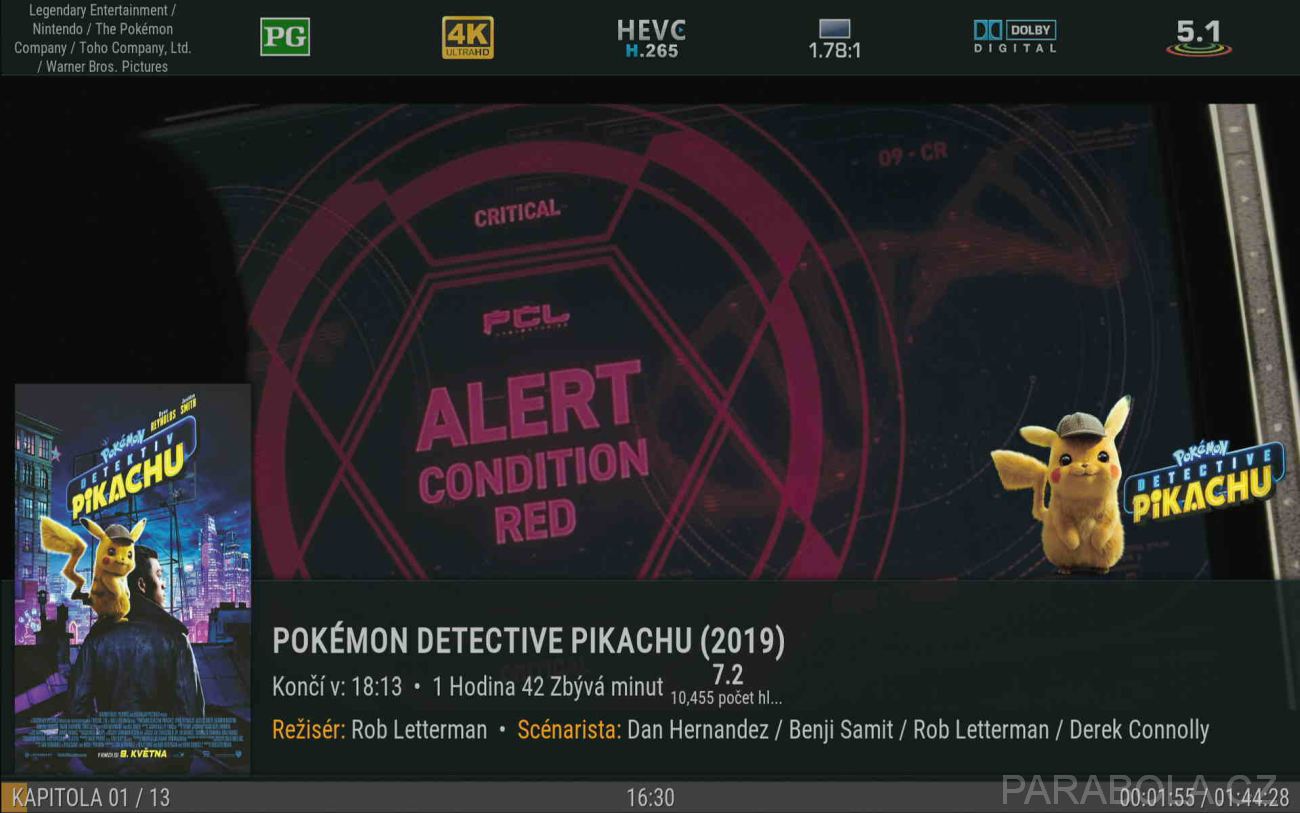Click the HEVC H.265 codec icon

[651, 38]
